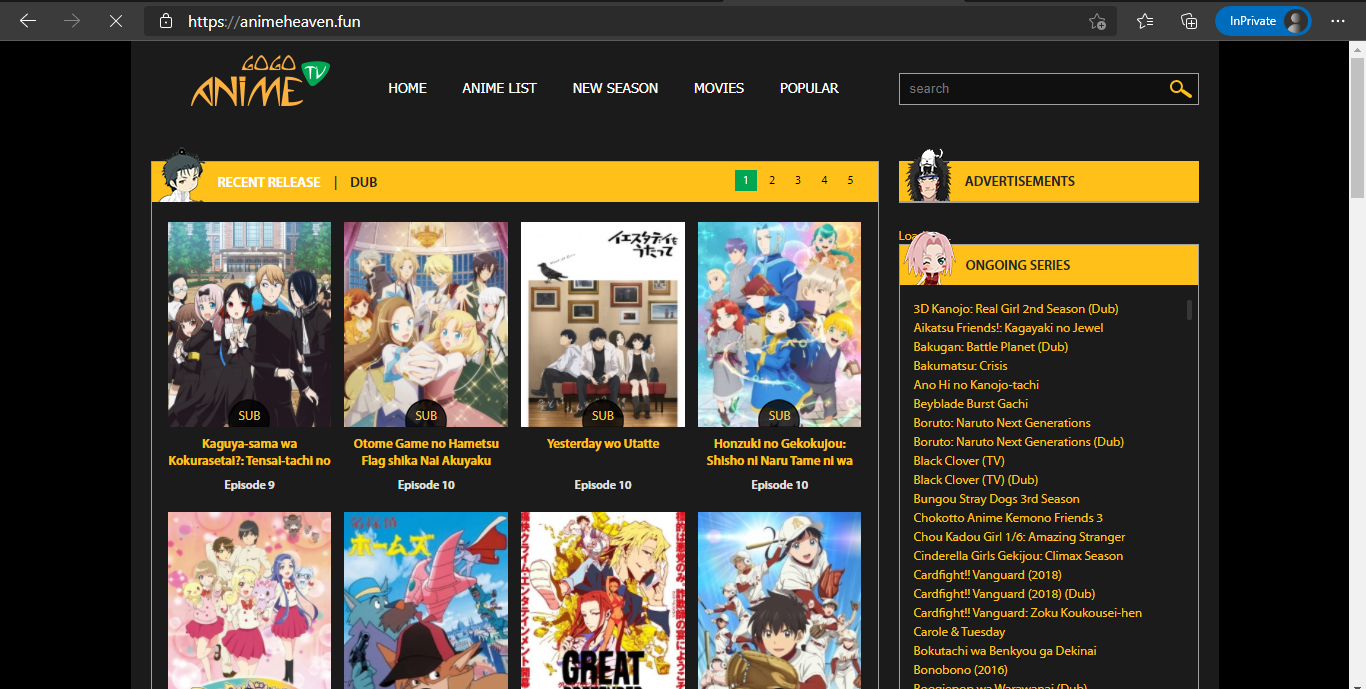Open Ano Hi no Kanojo-tachi link
This screenshot has width=1366, height=689.
(976, 385)
